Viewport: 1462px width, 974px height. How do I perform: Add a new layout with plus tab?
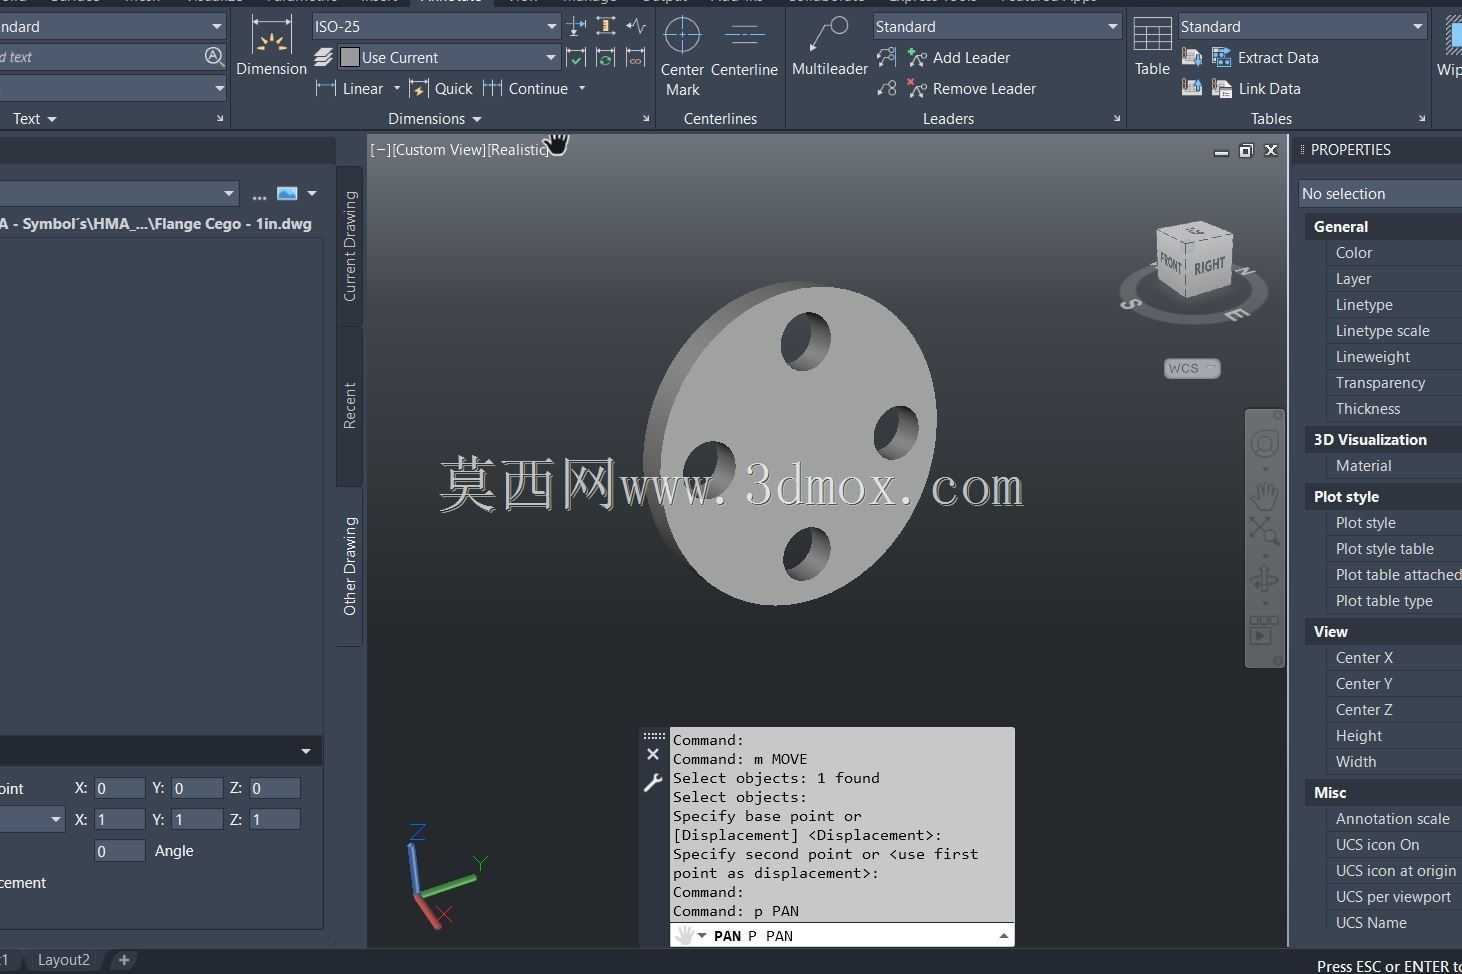click(123, 960)
